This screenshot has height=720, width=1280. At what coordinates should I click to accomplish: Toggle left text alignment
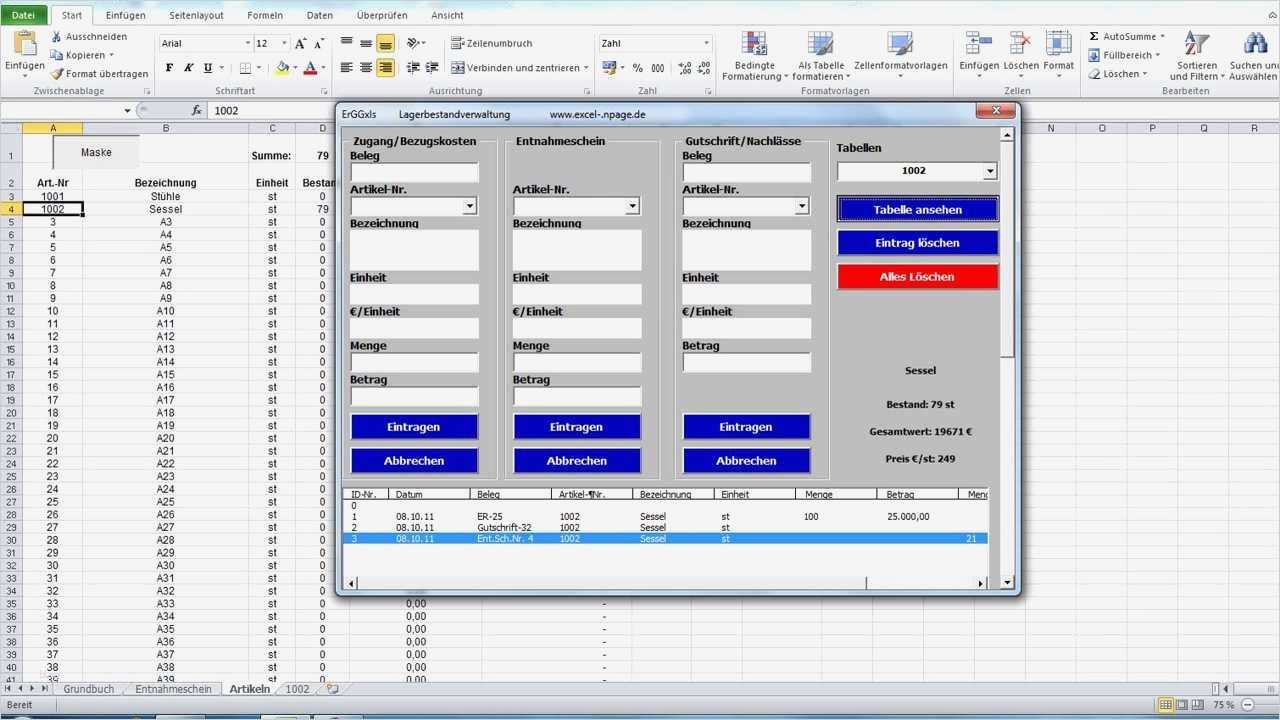point(346,68)
